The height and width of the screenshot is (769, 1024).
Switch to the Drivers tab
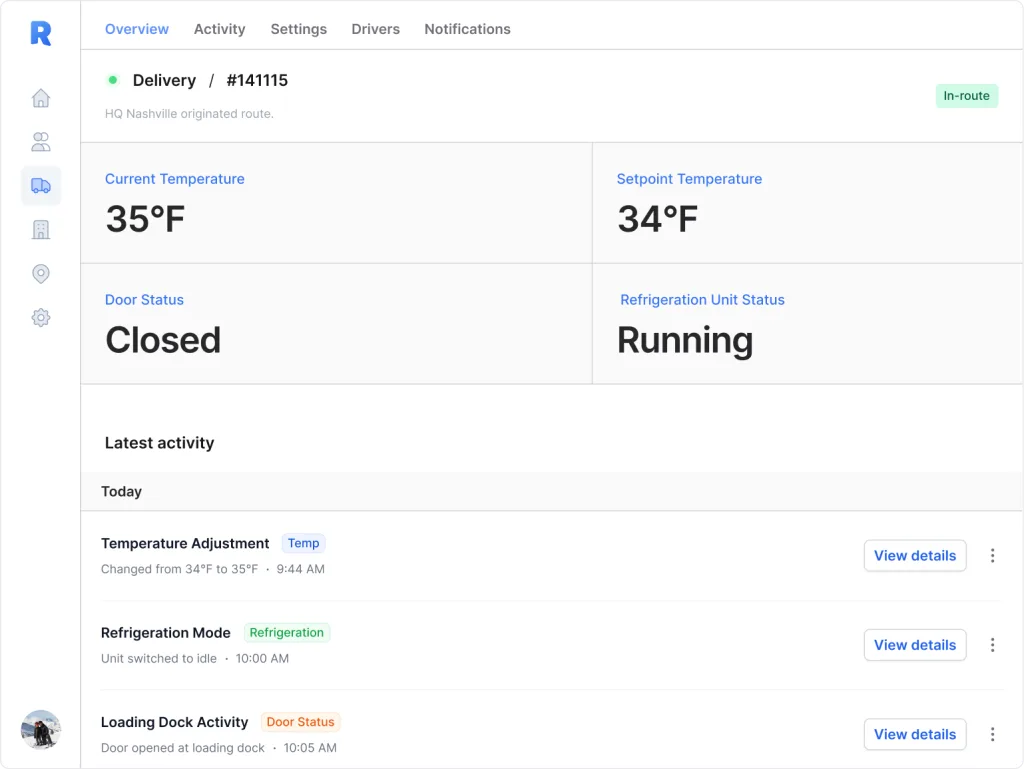376,29
